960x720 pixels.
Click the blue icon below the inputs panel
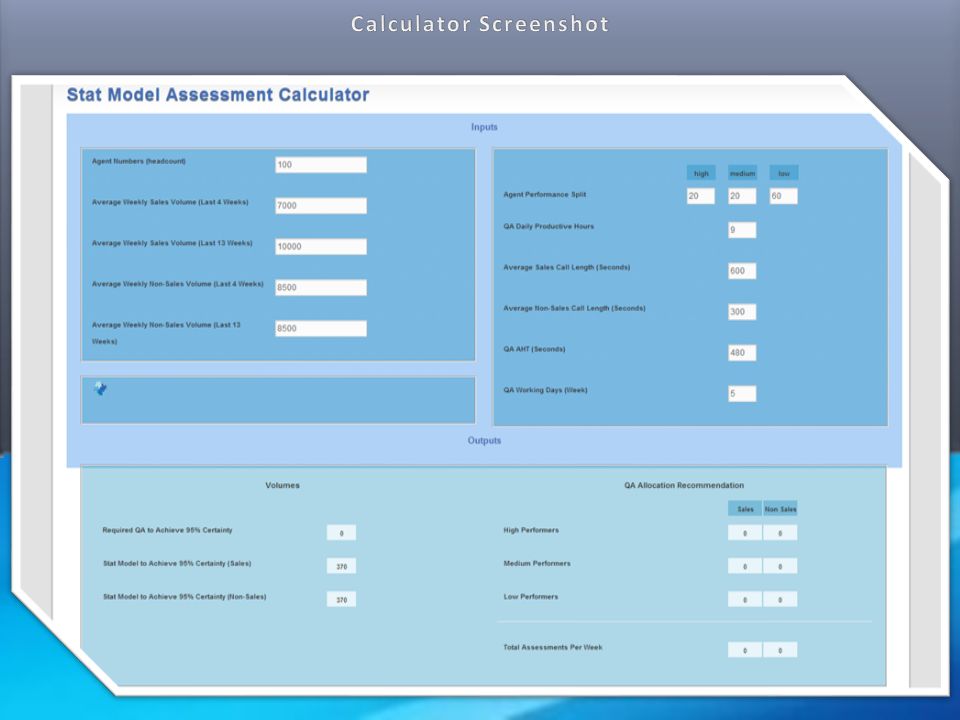click(100, 388)
